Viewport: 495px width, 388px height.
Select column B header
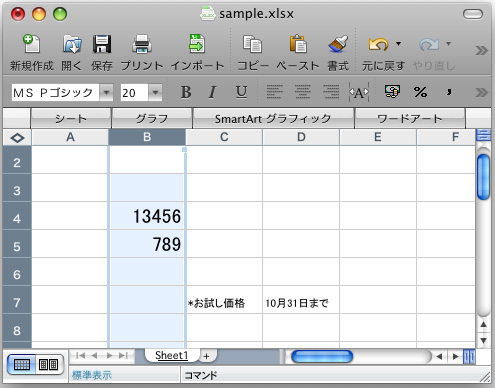pyautogui.click(x=147, y=137)
